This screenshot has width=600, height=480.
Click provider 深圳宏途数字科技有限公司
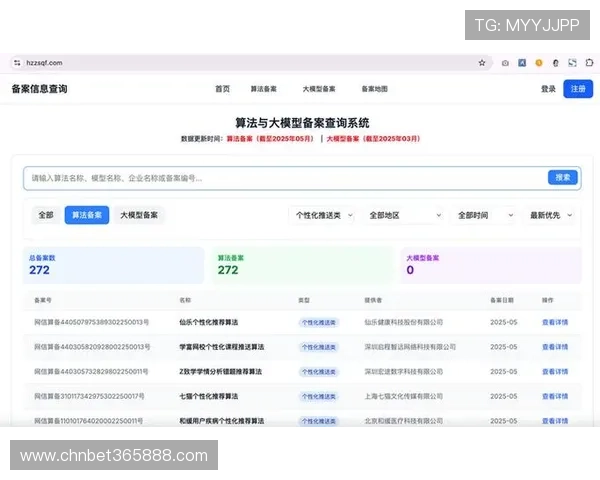(x=404, y=372)
